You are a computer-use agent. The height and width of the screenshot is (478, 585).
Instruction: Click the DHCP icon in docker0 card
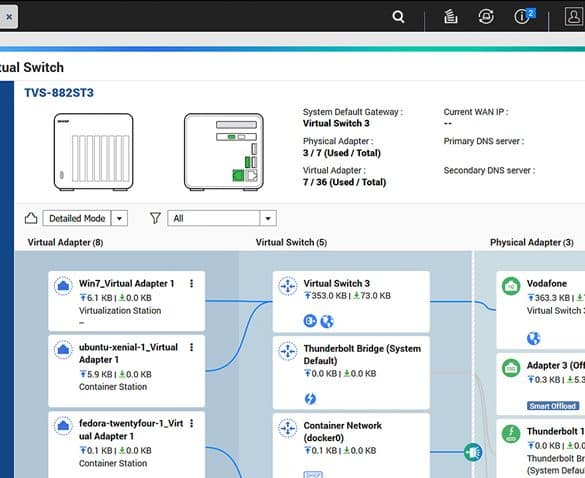(313, 475)
